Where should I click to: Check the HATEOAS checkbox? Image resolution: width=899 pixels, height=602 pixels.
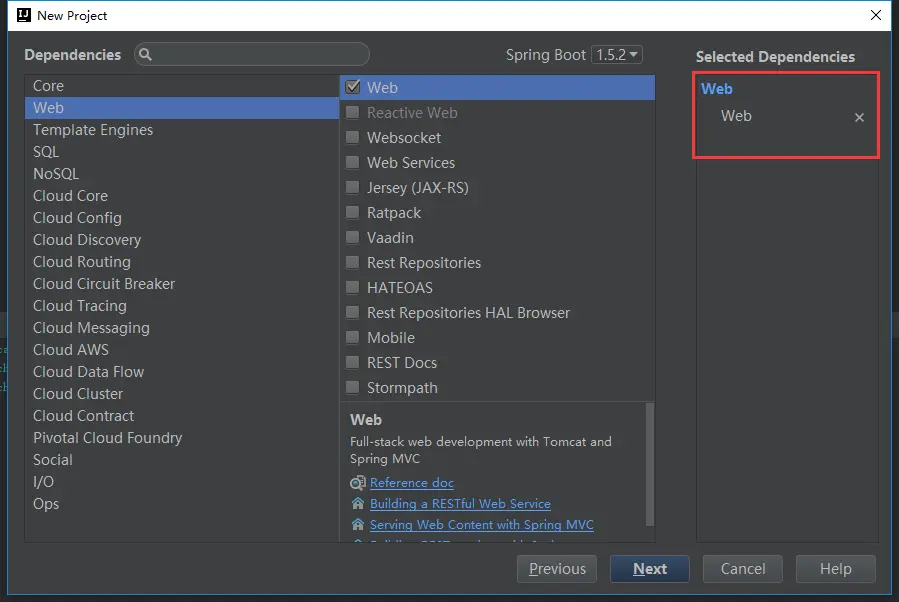click(353, 287)
